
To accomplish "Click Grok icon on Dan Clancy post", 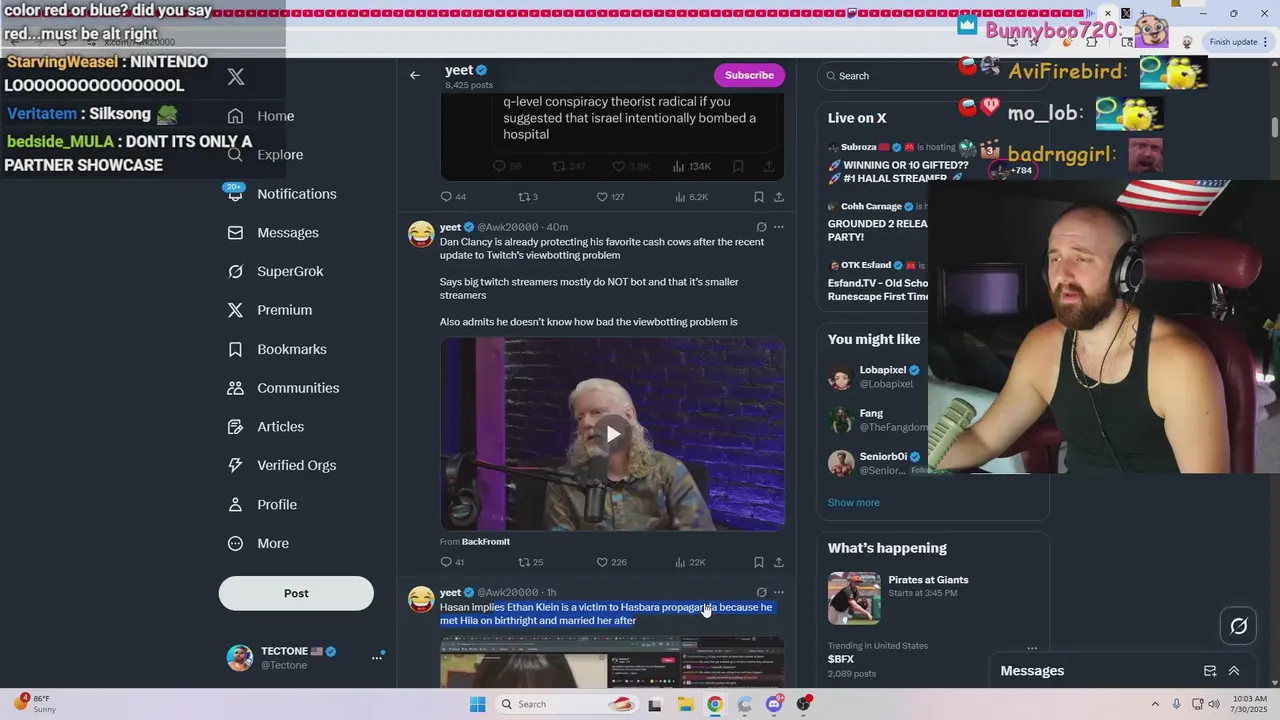I will click(761, 227).
